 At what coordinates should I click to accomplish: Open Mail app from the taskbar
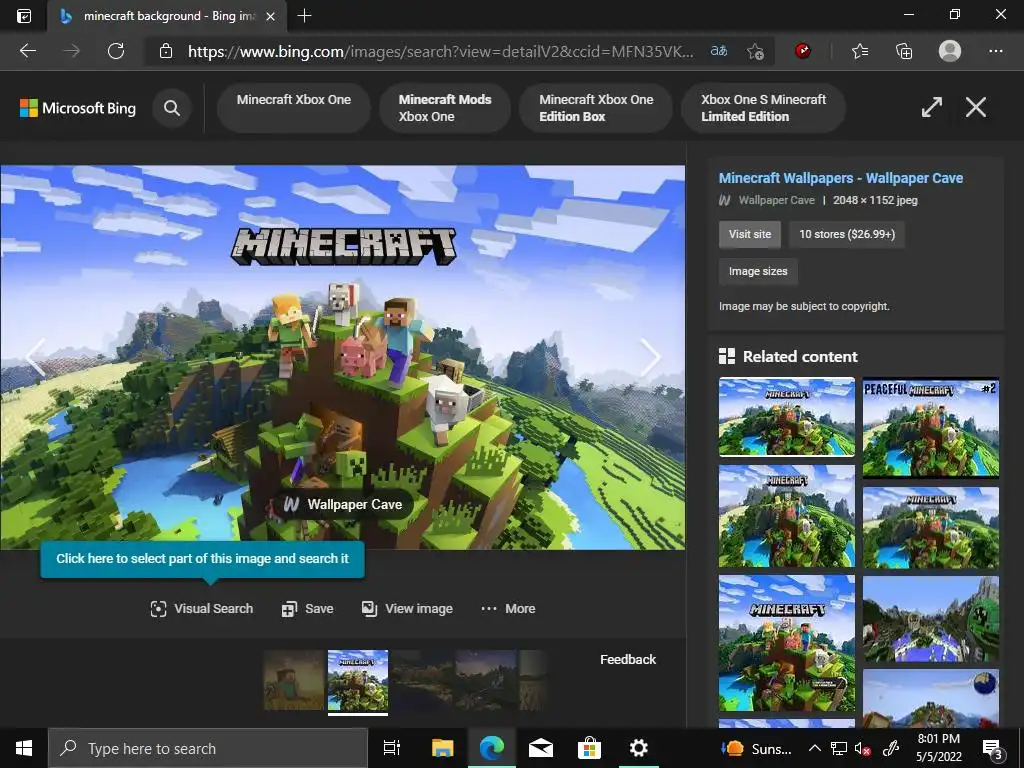pyautogui.click(x=541, y=748)
